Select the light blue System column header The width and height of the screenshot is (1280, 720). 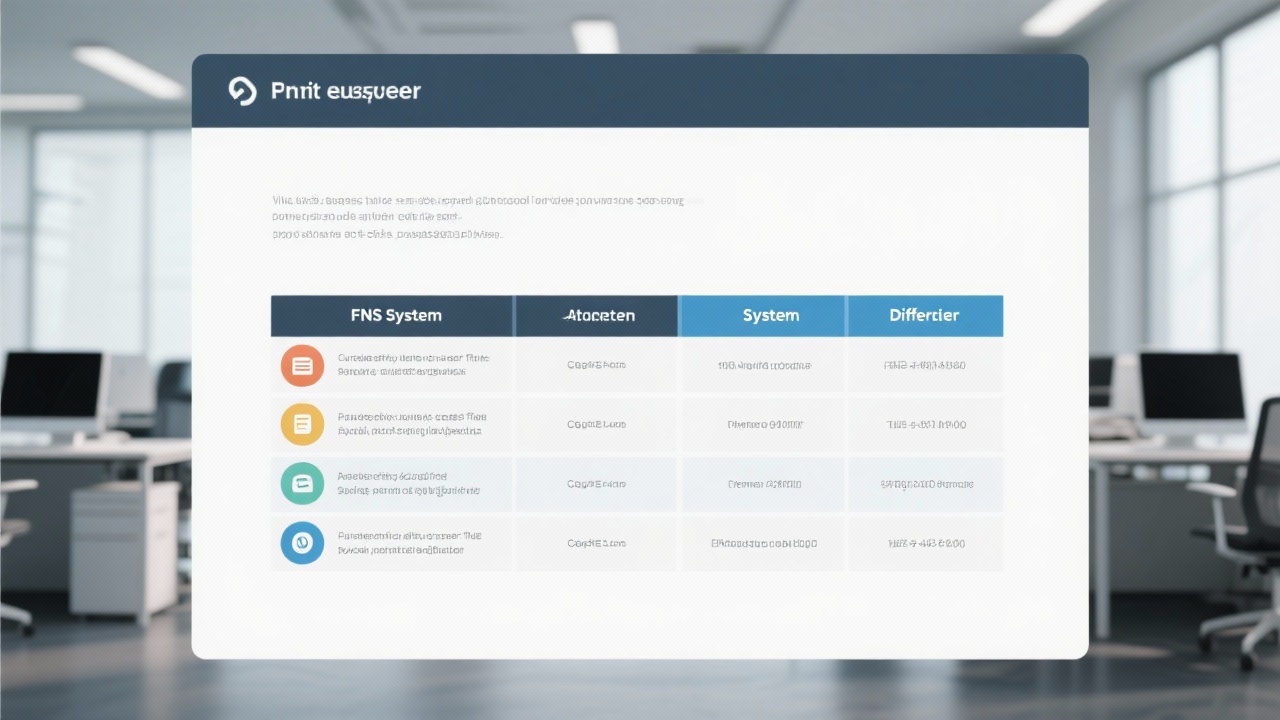coord(770,315)
